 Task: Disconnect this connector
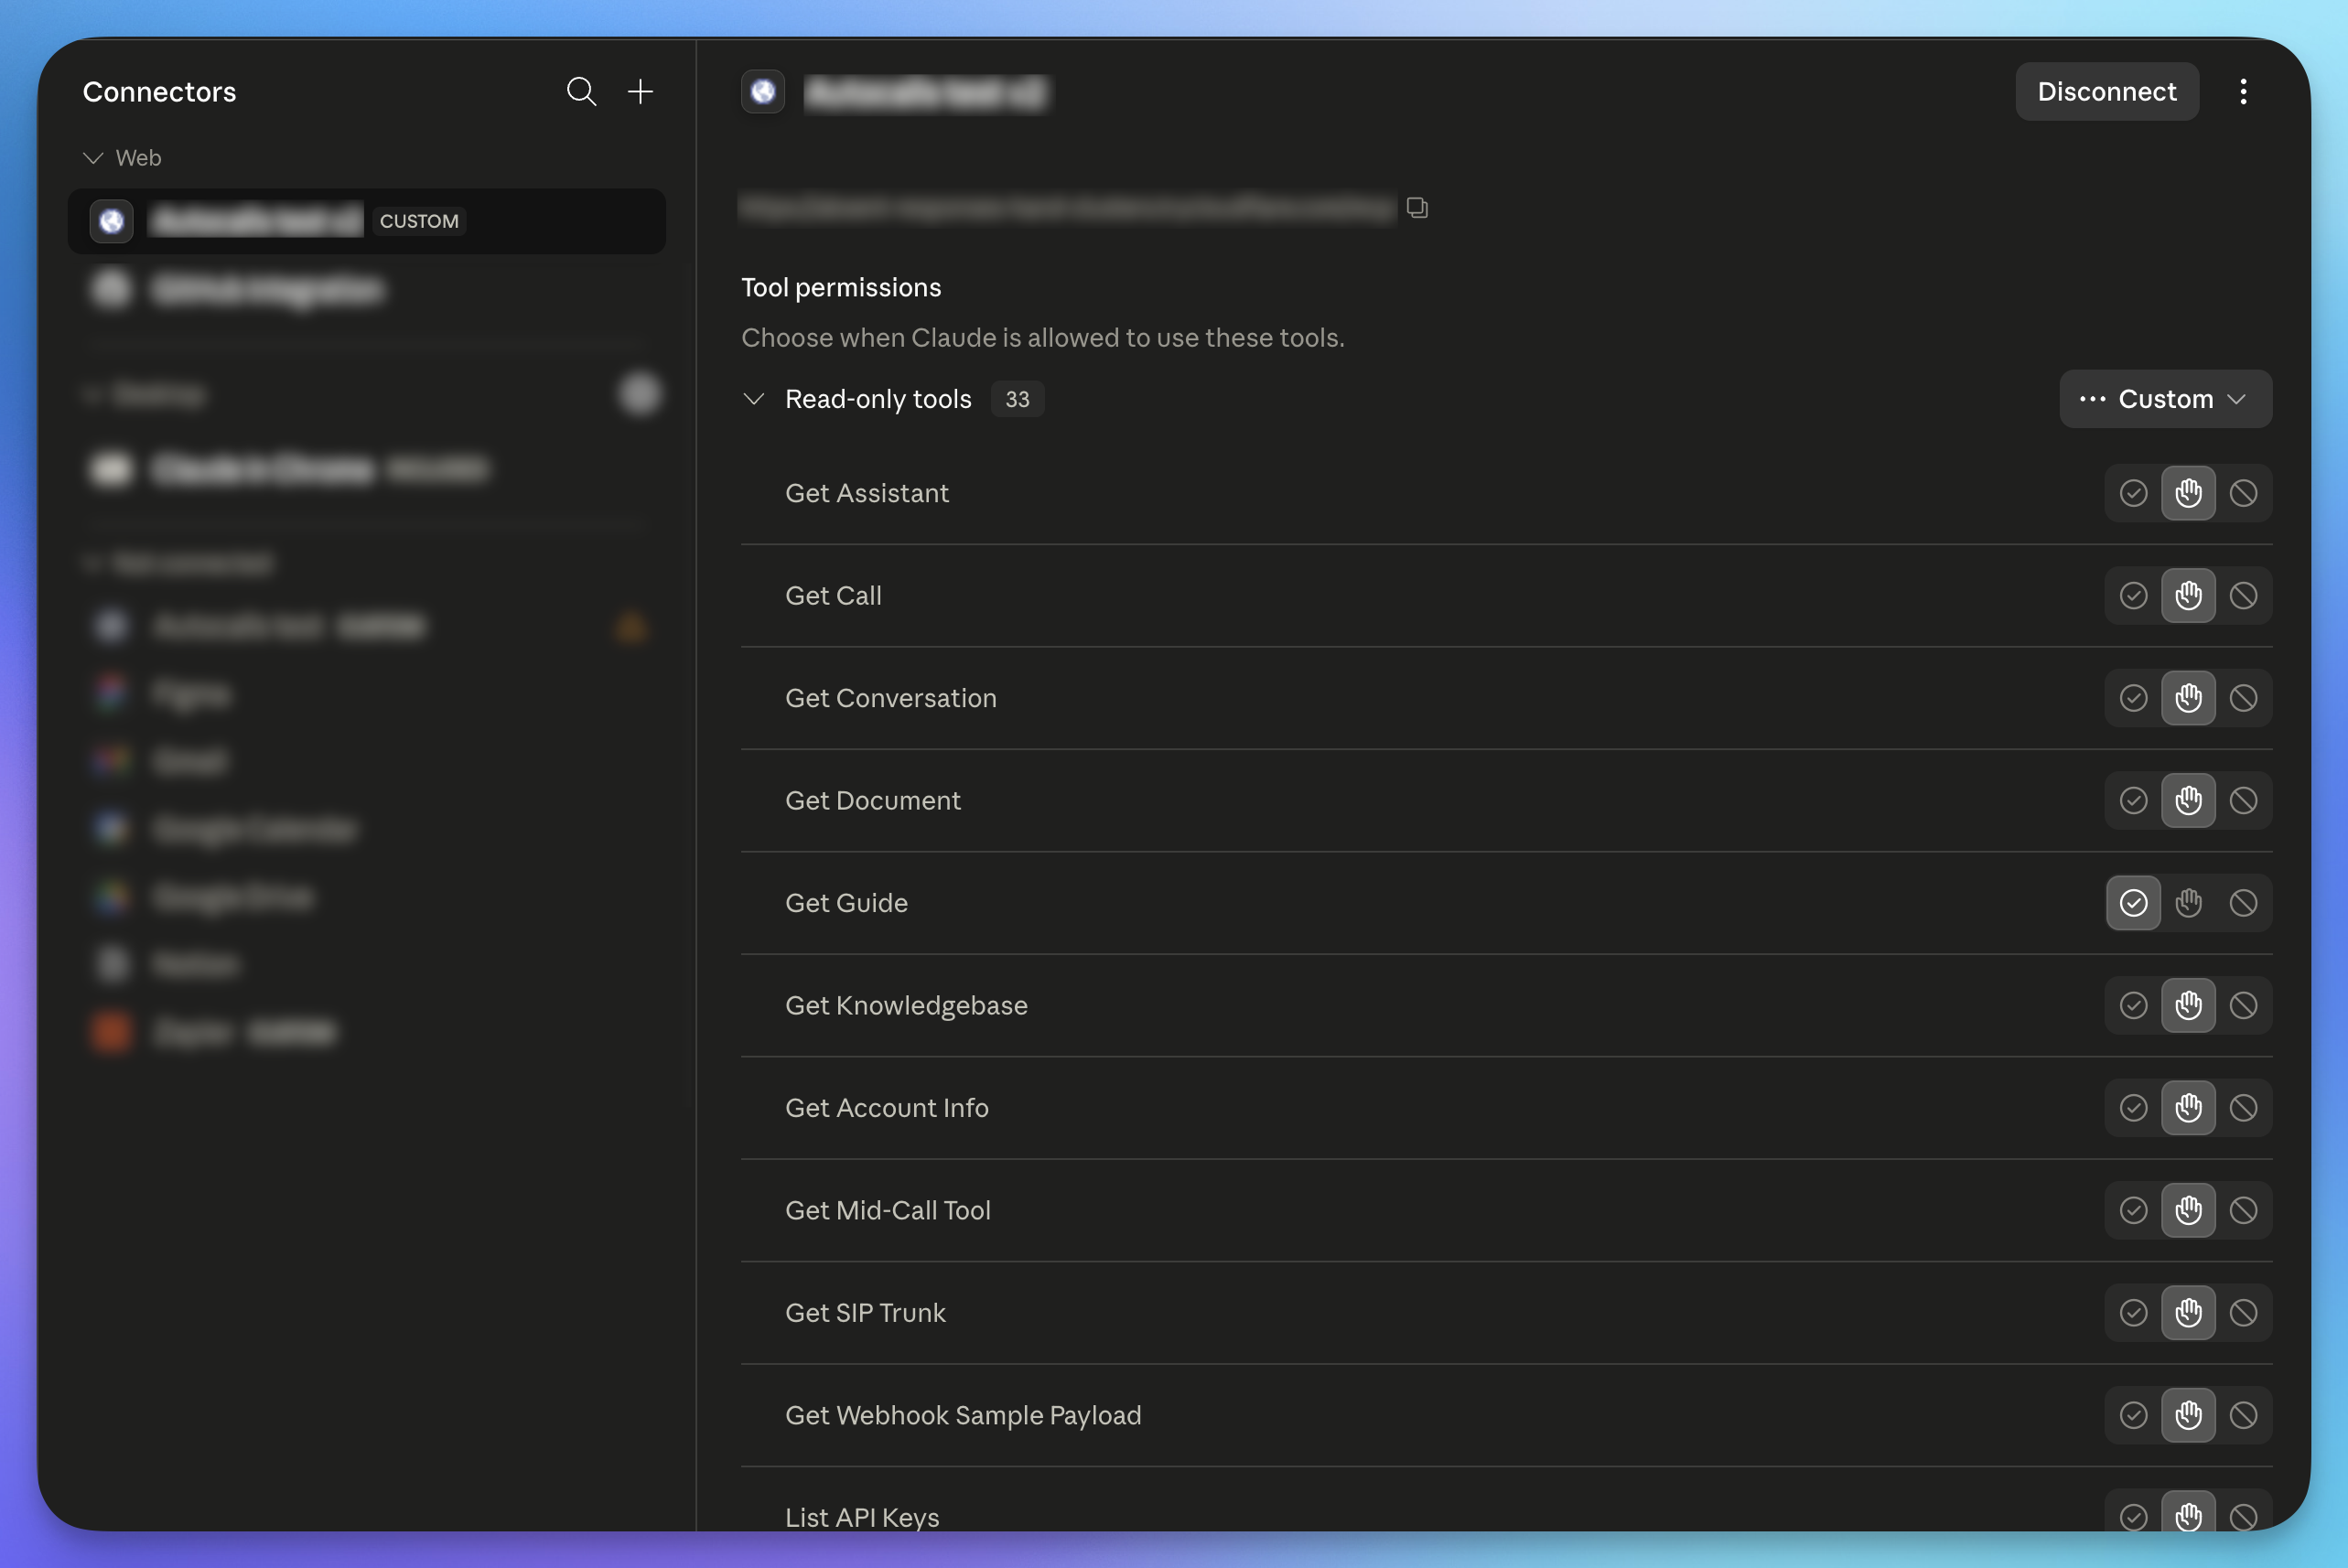pyautogui.click(x=2106, y=92)
